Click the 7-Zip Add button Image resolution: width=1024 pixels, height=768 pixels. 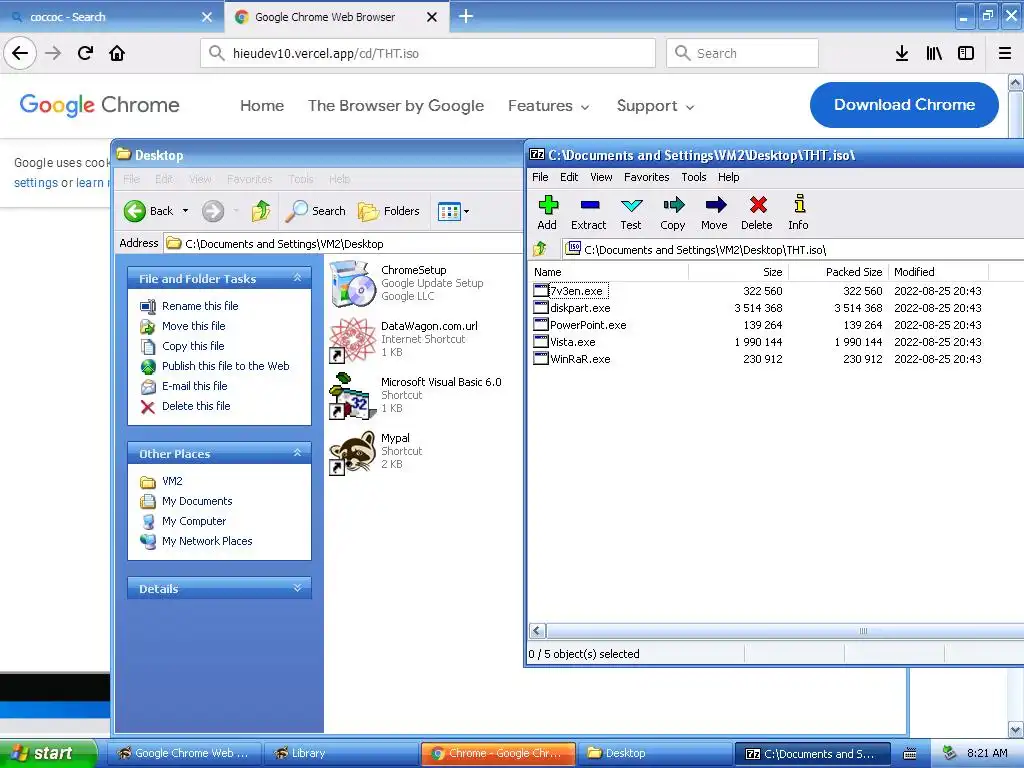(547, 213)
